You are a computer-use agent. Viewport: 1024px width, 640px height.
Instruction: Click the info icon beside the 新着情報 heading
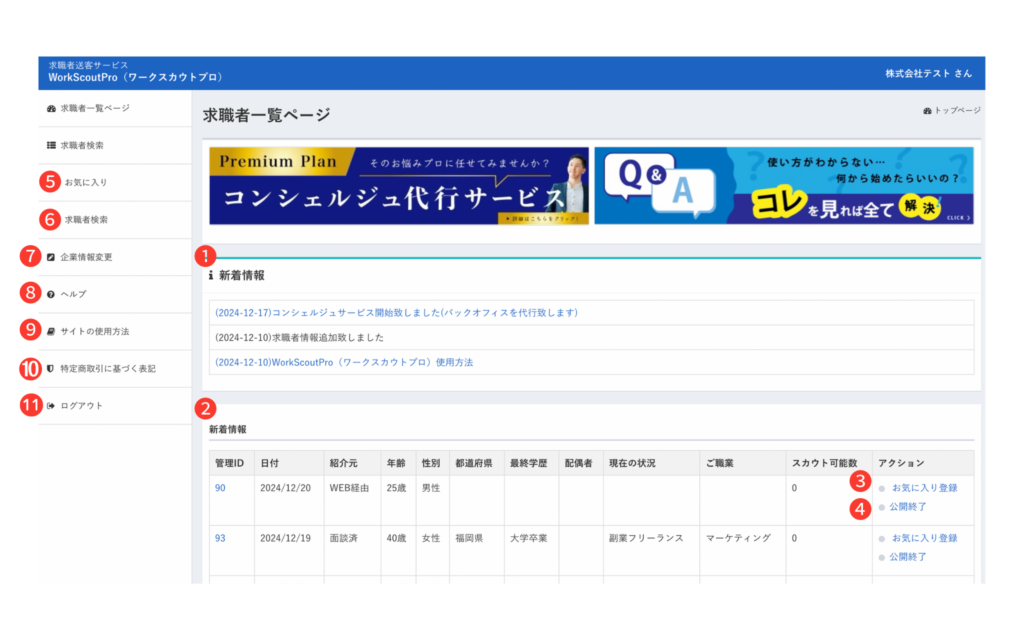click(211, 275)
